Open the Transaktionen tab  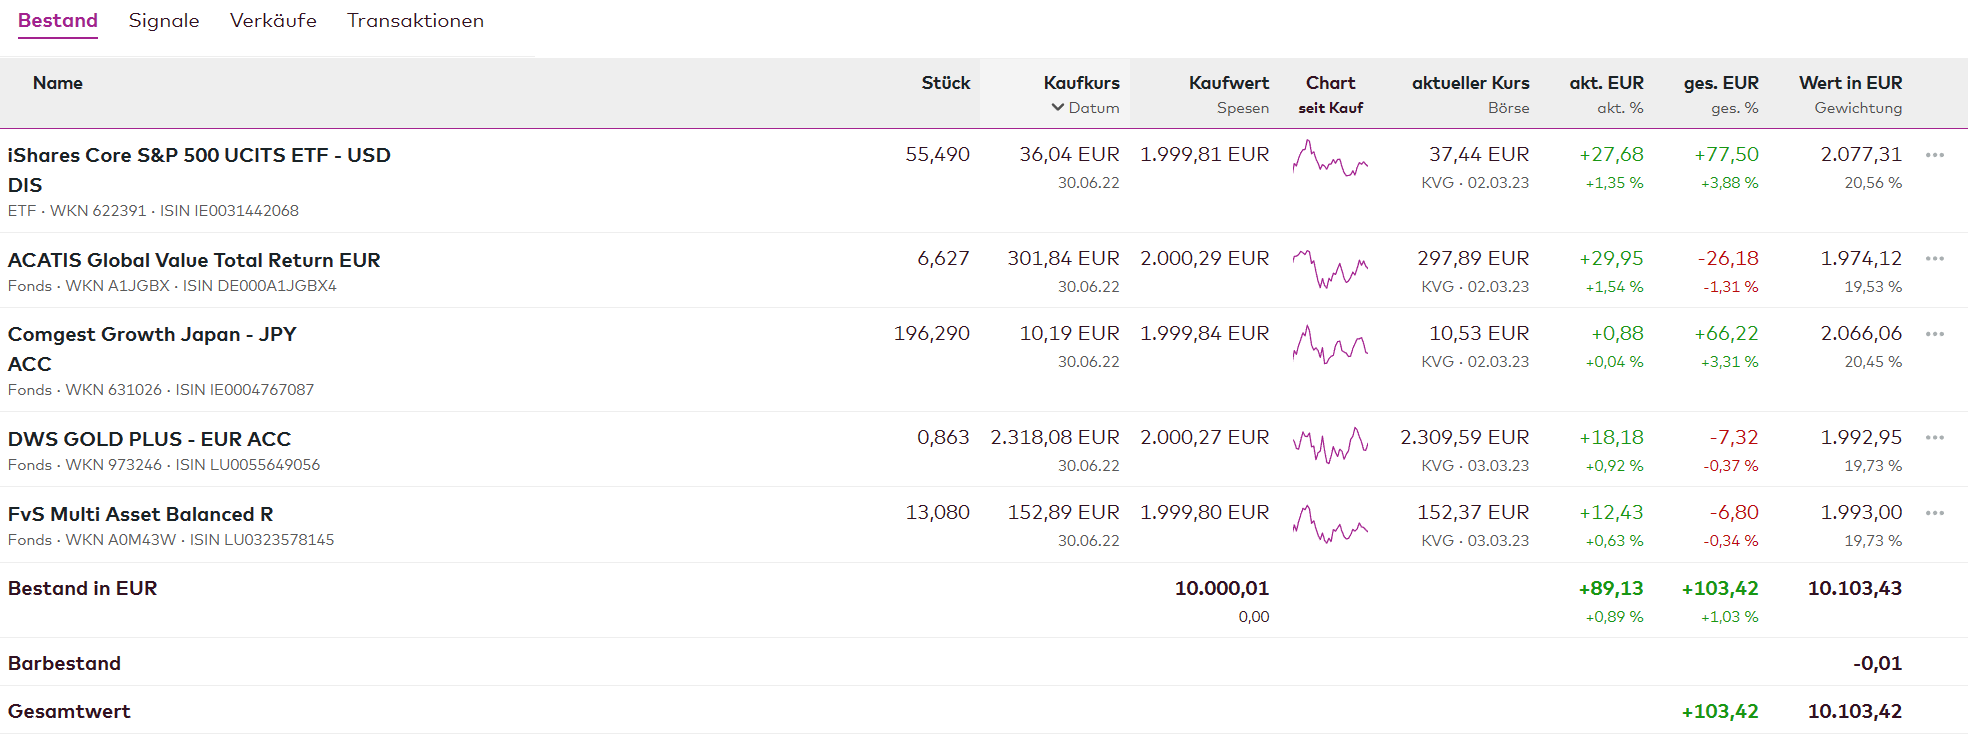(x=415, y=21)
